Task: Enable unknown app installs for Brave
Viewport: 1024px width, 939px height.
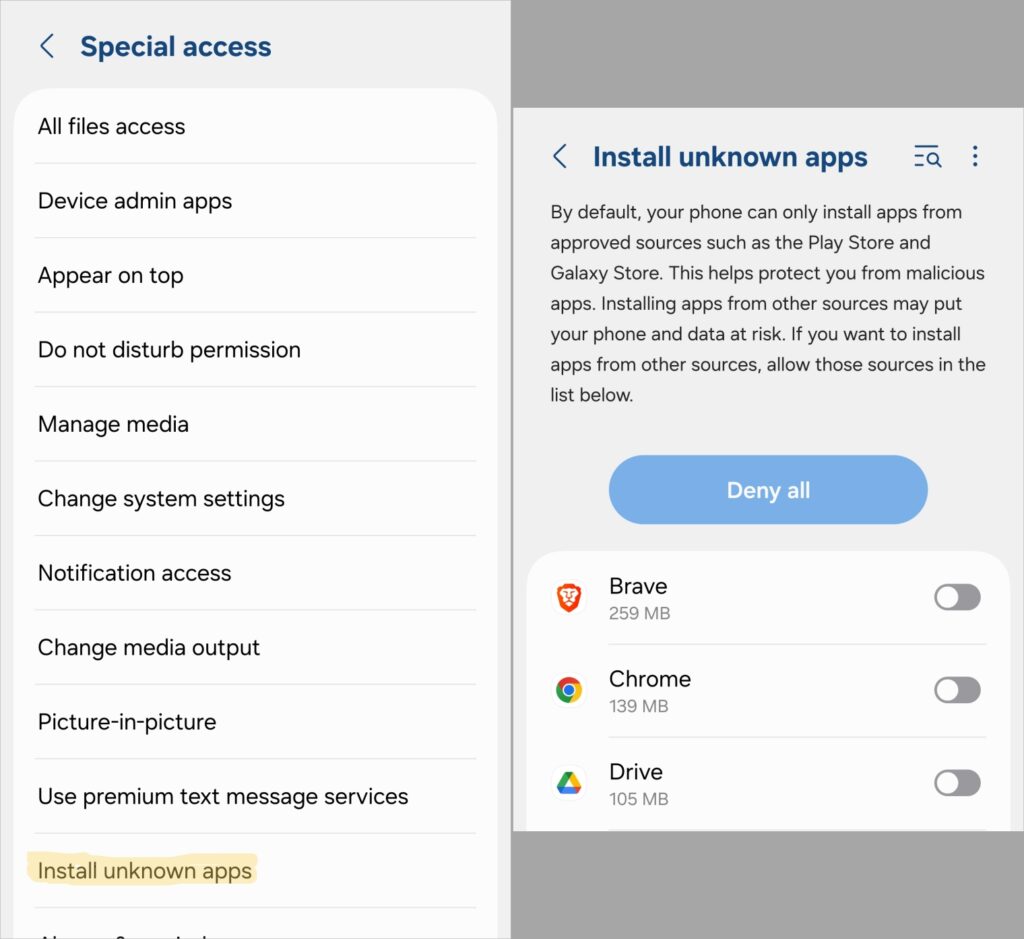Action: click(x=957, y=597)
